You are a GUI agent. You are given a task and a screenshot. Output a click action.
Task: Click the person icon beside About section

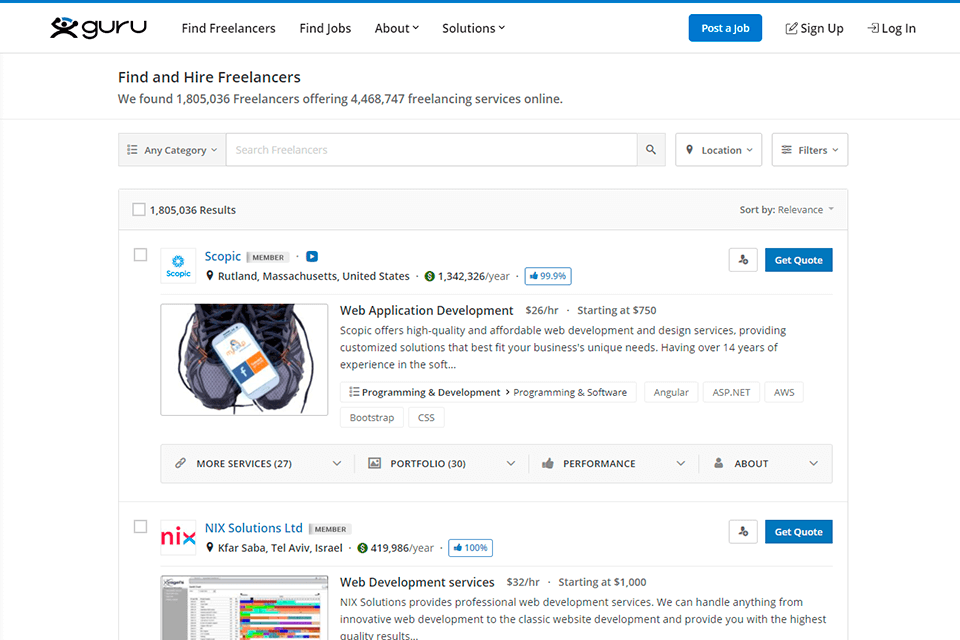coord(719,463)
